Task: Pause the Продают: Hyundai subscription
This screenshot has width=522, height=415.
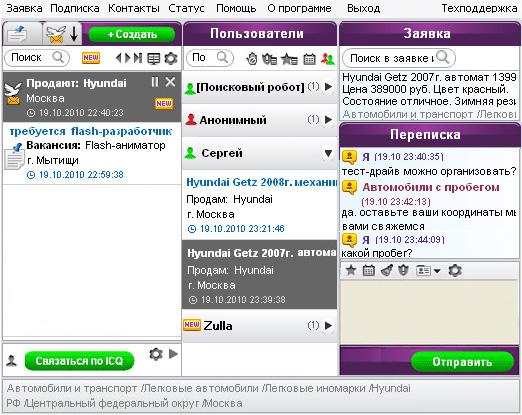Action: 155,82
